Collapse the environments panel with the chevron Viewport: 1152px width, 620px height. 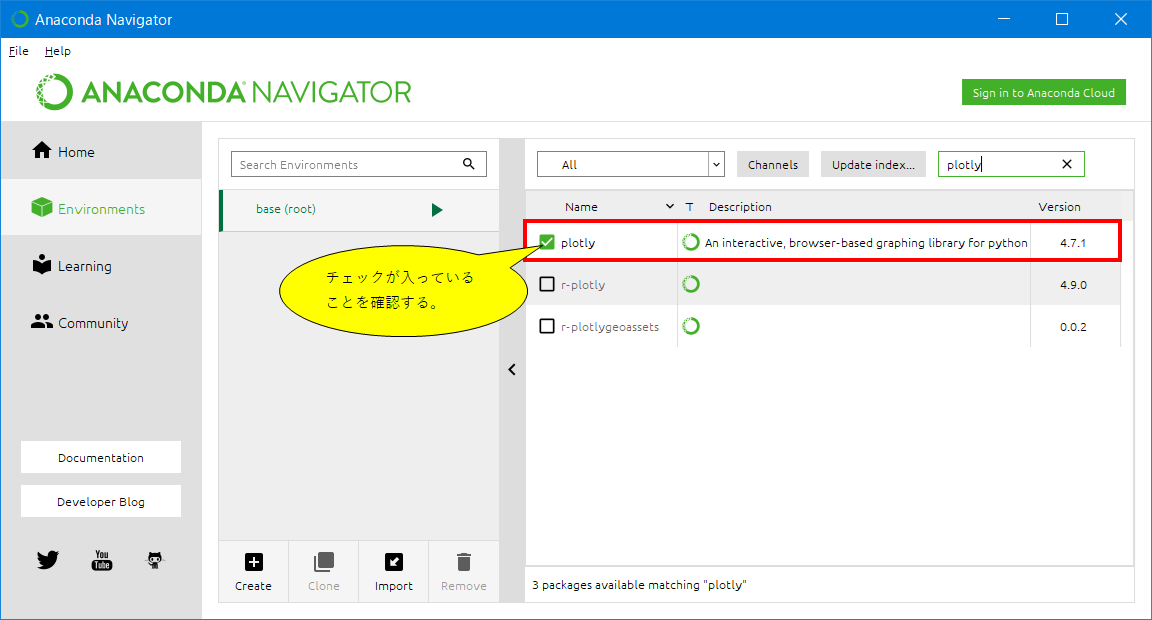point(512,370)
